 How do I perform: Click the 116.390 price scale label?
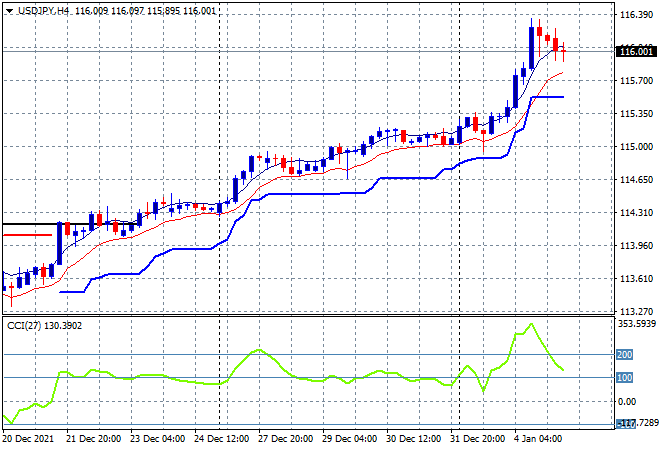(x=636, y=15)
